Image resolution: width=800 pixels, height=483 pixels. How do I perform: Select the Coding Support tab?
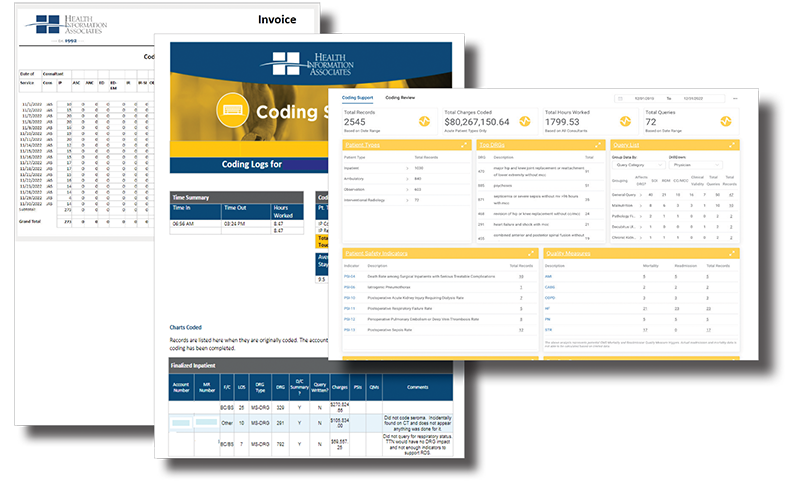click(357, 98)
